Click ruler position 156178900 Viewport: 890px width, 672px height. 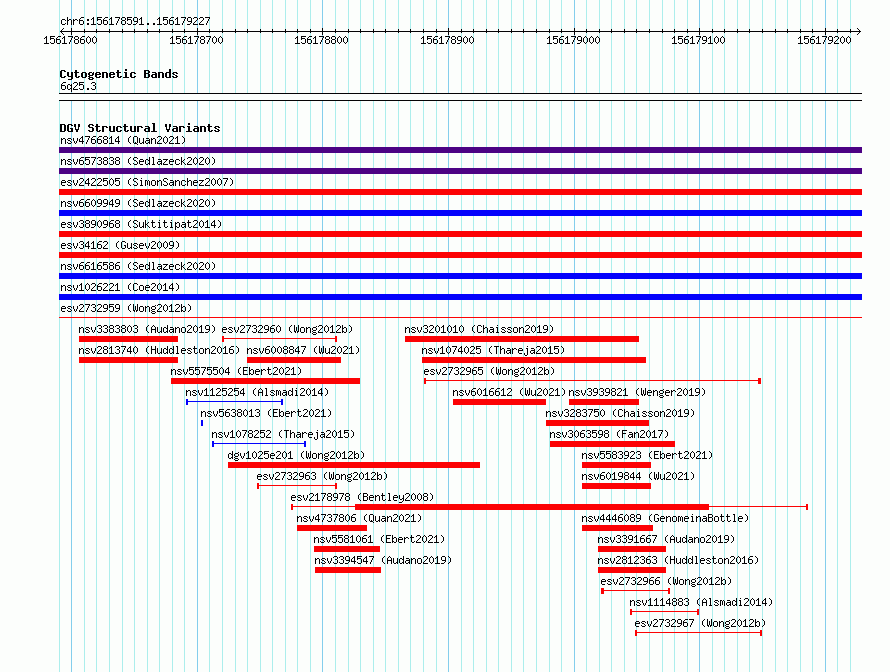[447, 40]
